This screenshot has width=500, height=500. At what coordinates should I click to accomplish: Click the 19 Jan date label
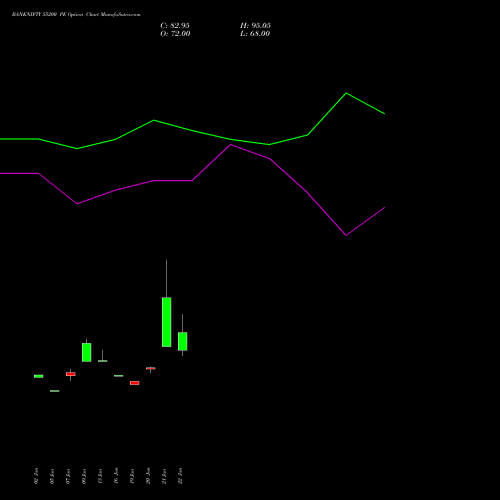tap(132, 476)
